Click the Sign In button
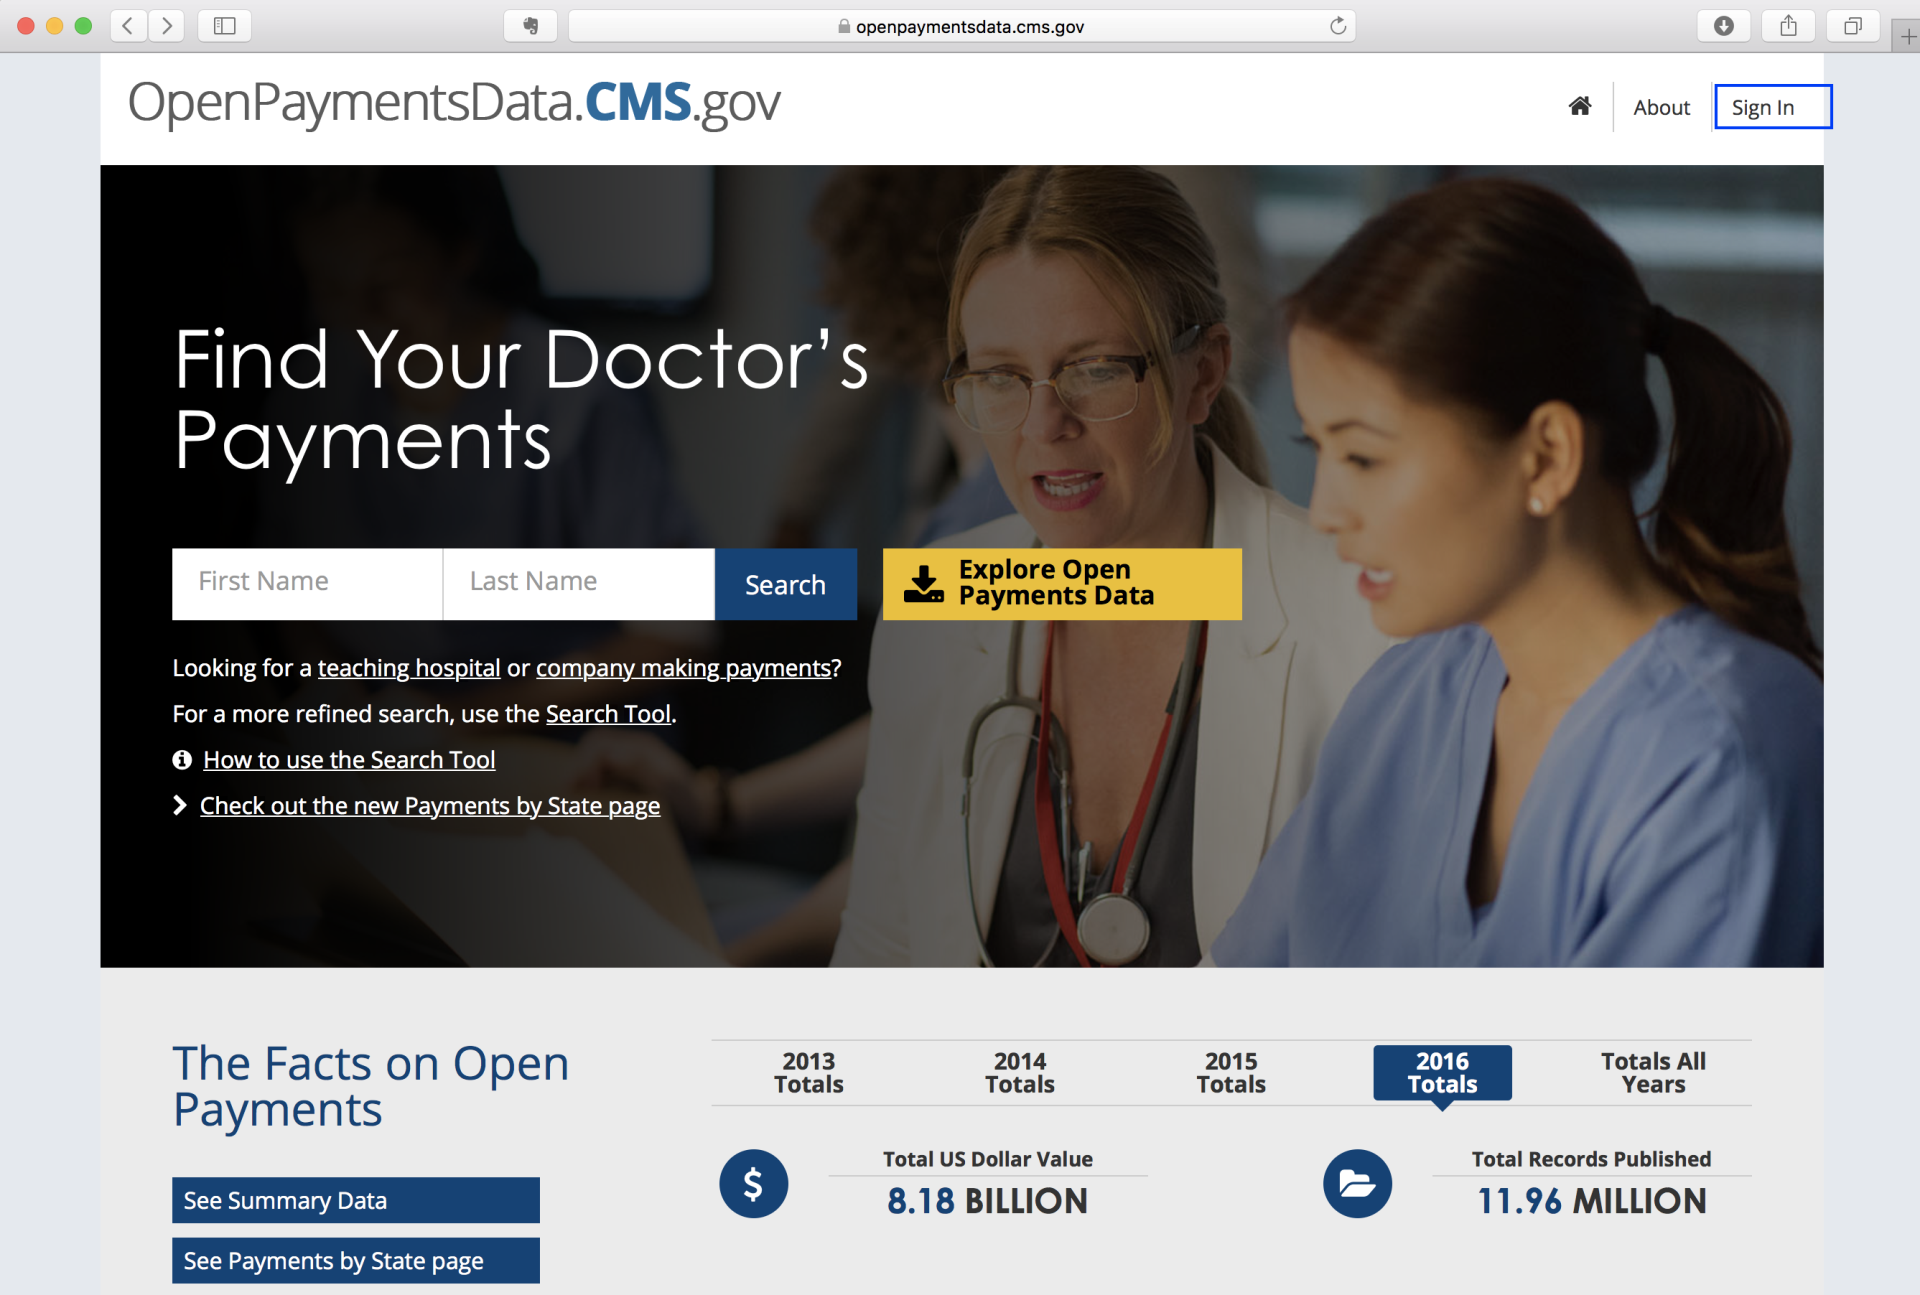The width and height of the screenshot is (1920, 1295). [x=1772, y=107]
